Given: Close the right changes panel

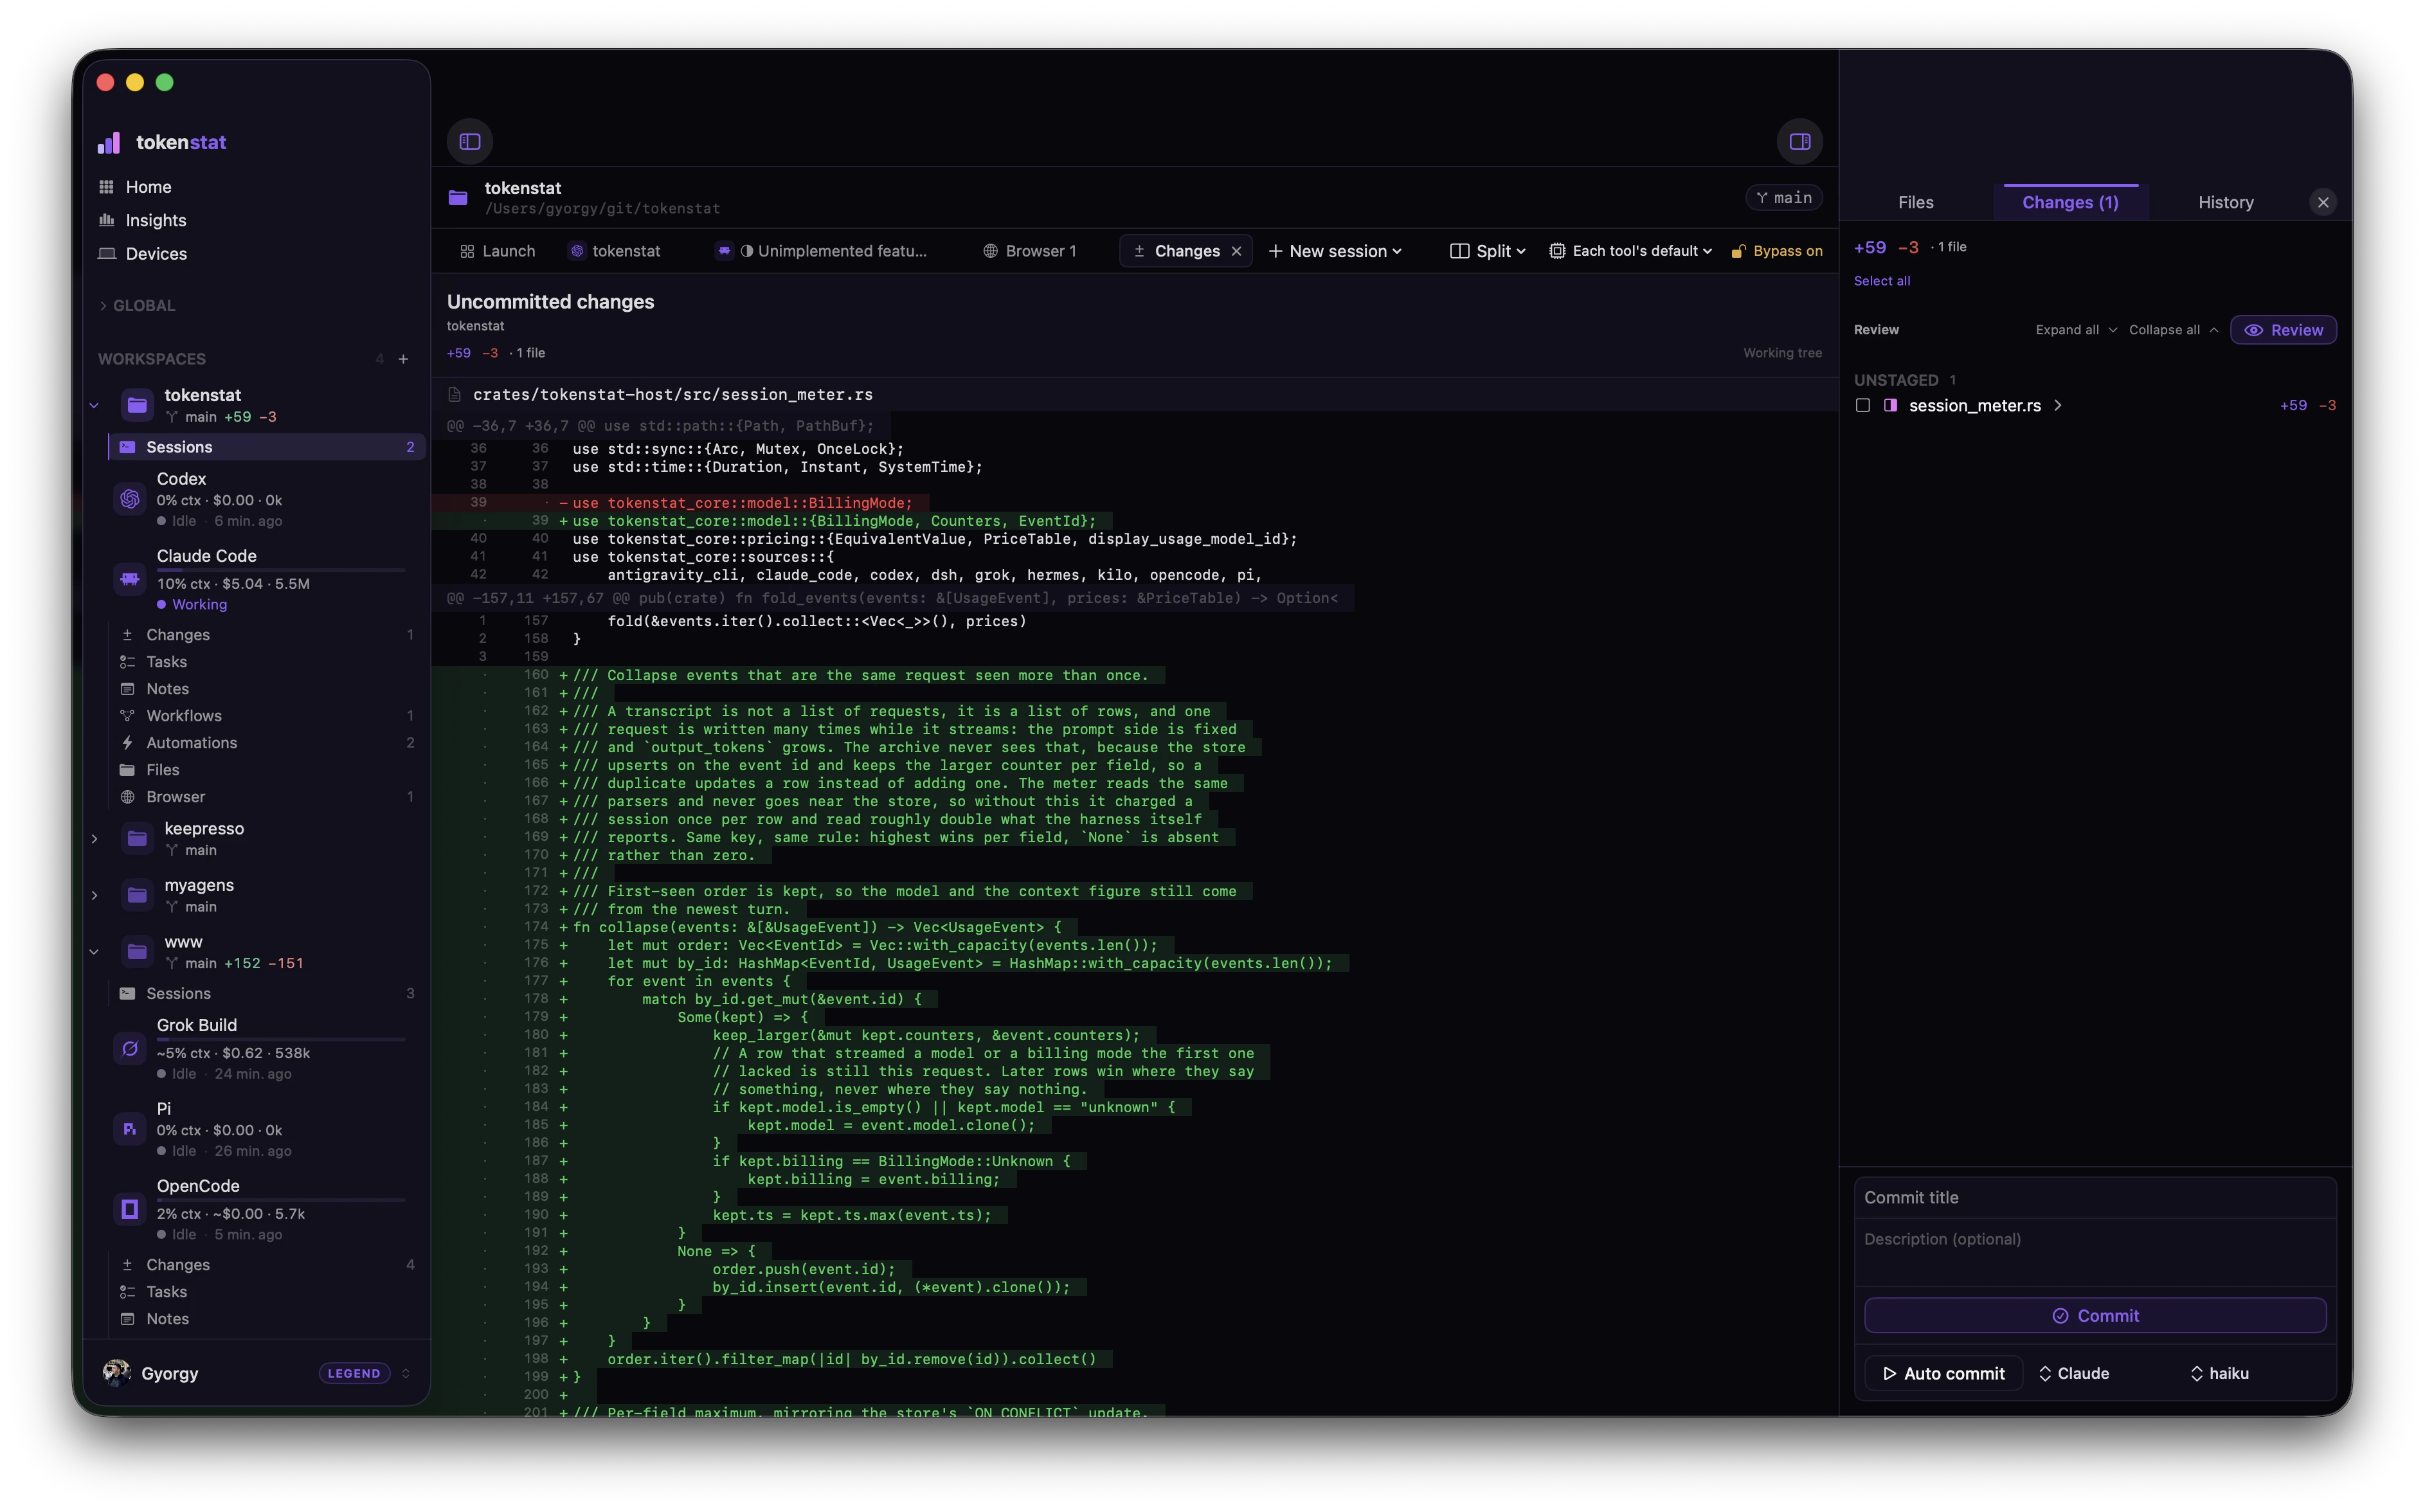Looking at the screenshot, I should (x=2322, y=202).
